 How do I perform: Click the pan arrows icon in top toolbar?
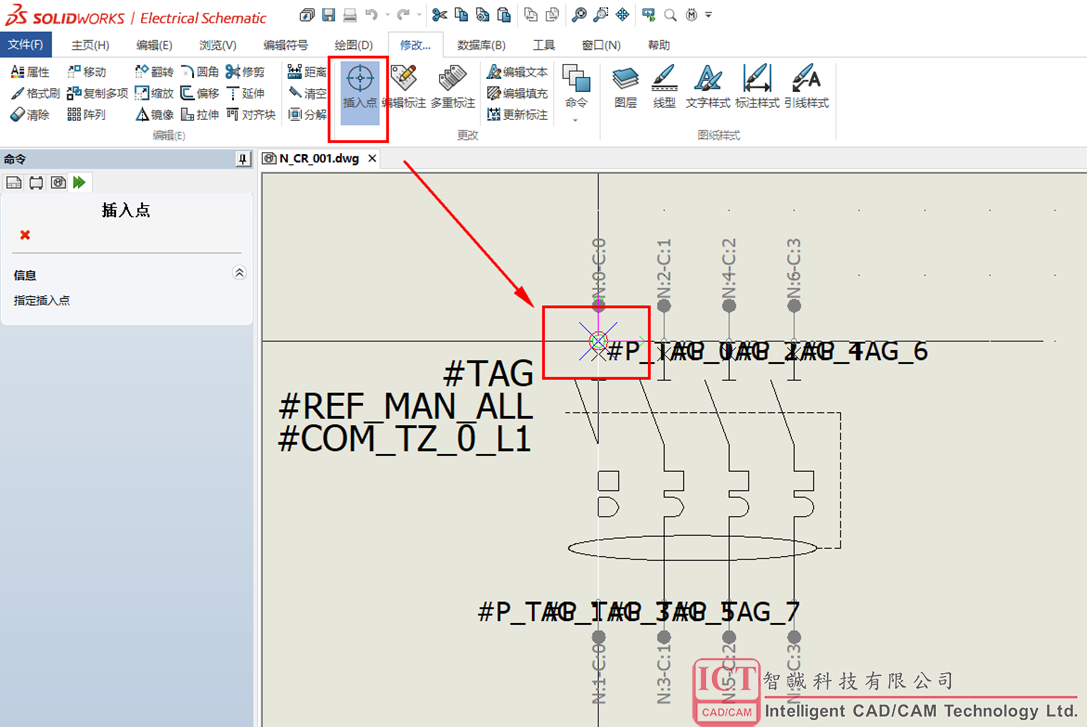pyautogui.click(x=623, y=15)
